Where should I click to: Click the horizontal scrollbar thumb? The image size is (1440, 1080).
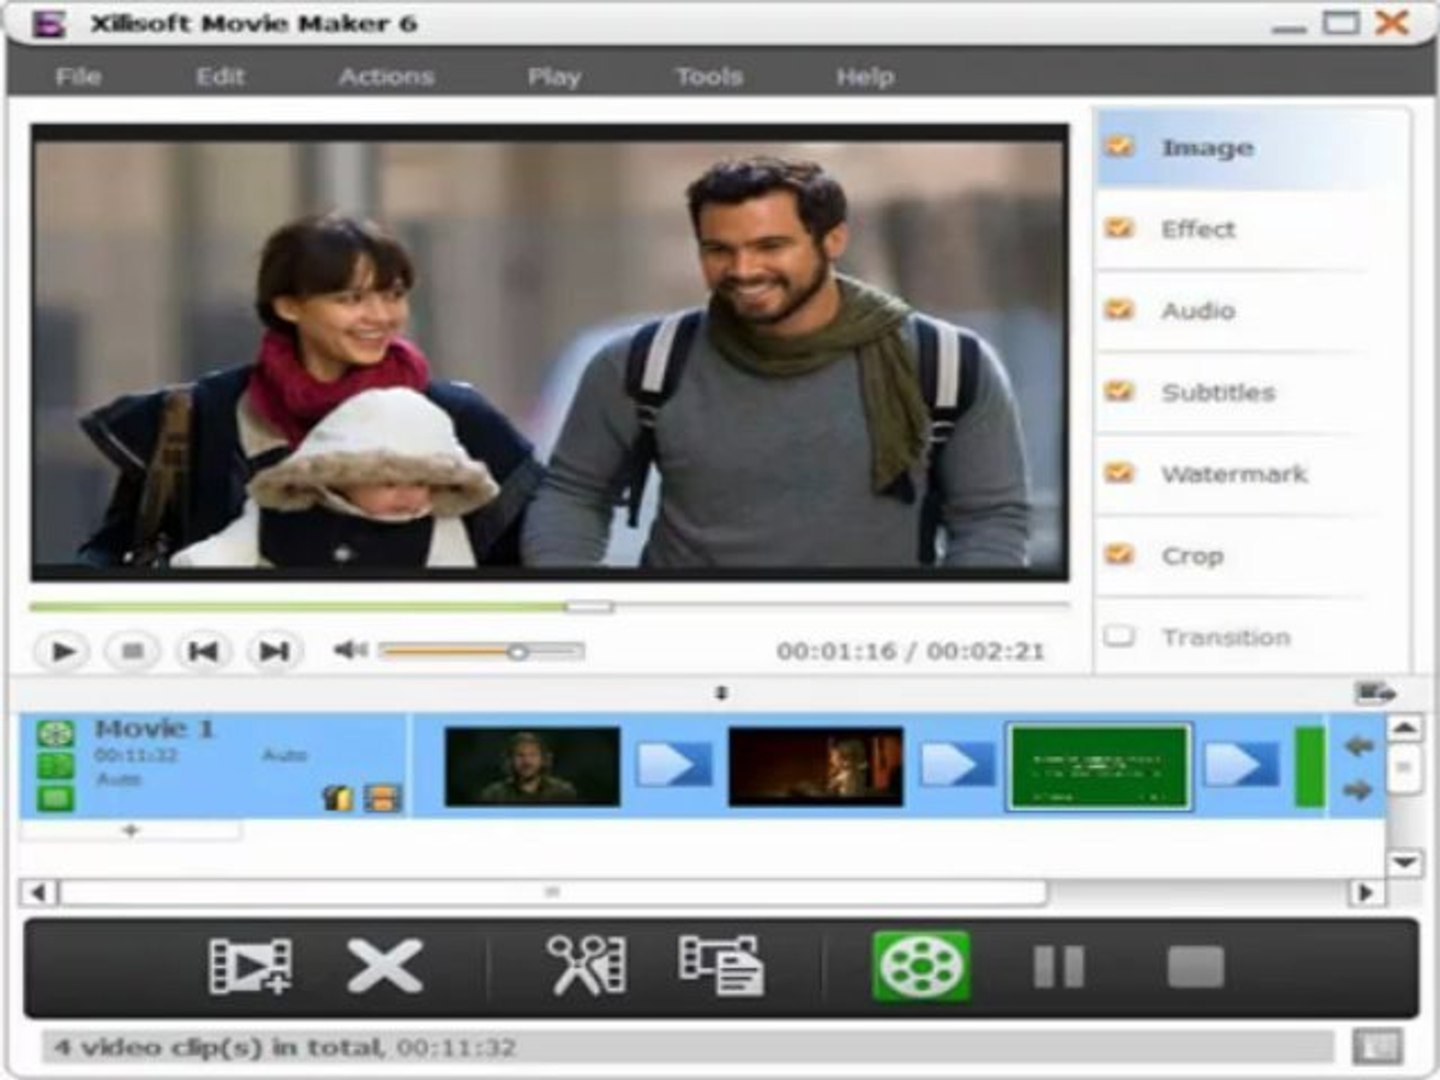tap(553, 892)
